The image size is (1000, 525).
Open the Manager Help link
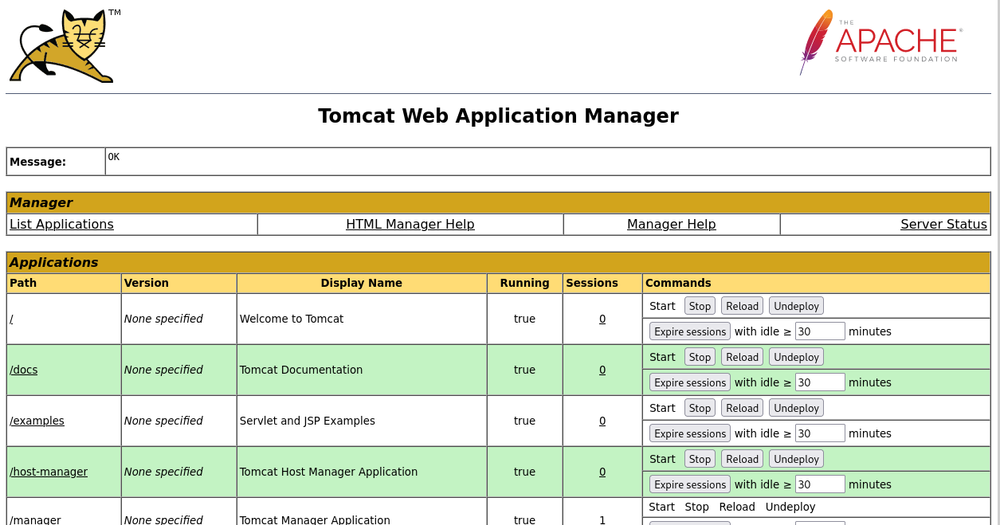pyautogui.click(x=672, y=225)
